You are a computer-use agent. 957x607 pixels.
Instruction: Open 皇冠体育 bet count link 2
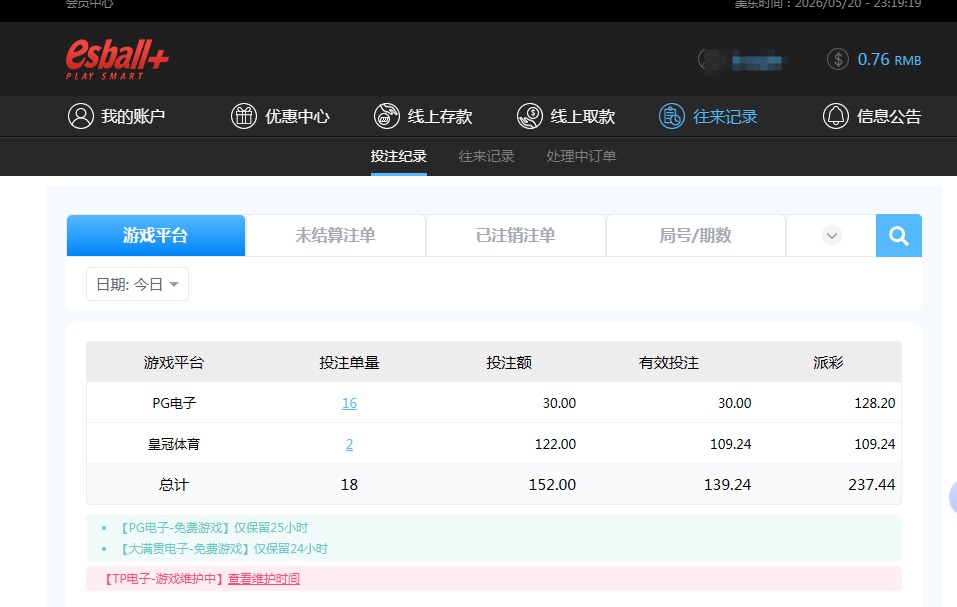[x=349, y=444]
